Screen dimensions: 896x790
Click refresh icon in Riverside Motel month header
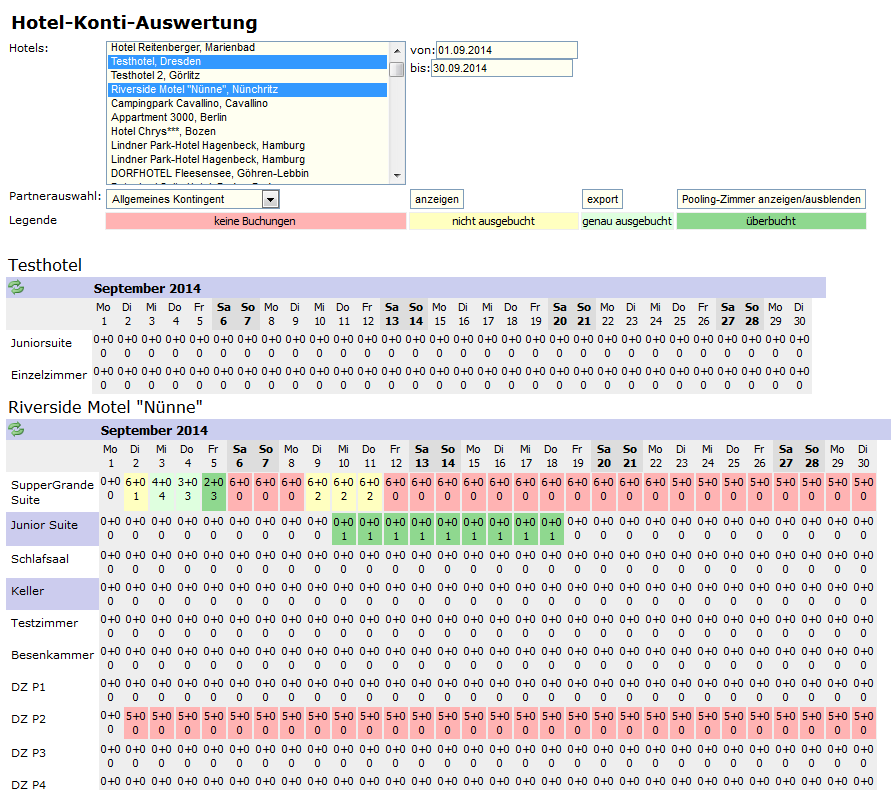point(16,430)
